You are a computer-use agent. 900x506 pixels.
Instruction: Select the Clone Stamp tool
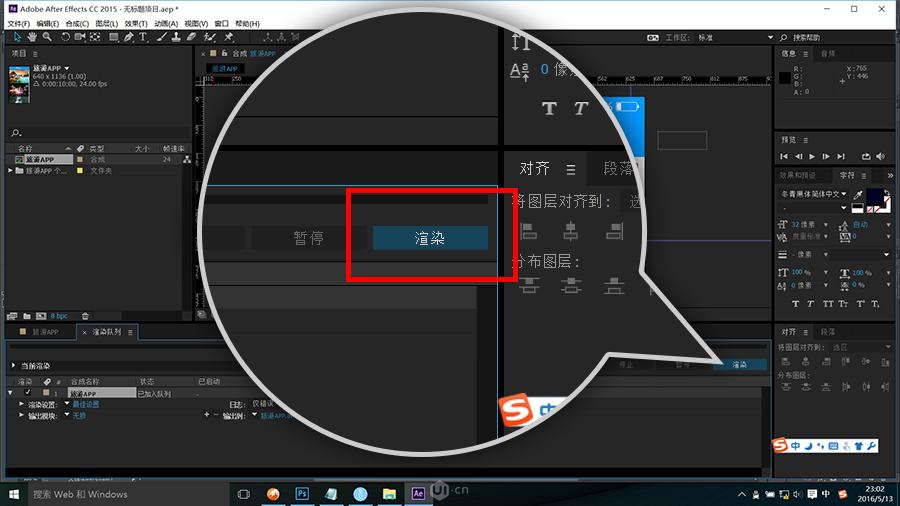176,37
